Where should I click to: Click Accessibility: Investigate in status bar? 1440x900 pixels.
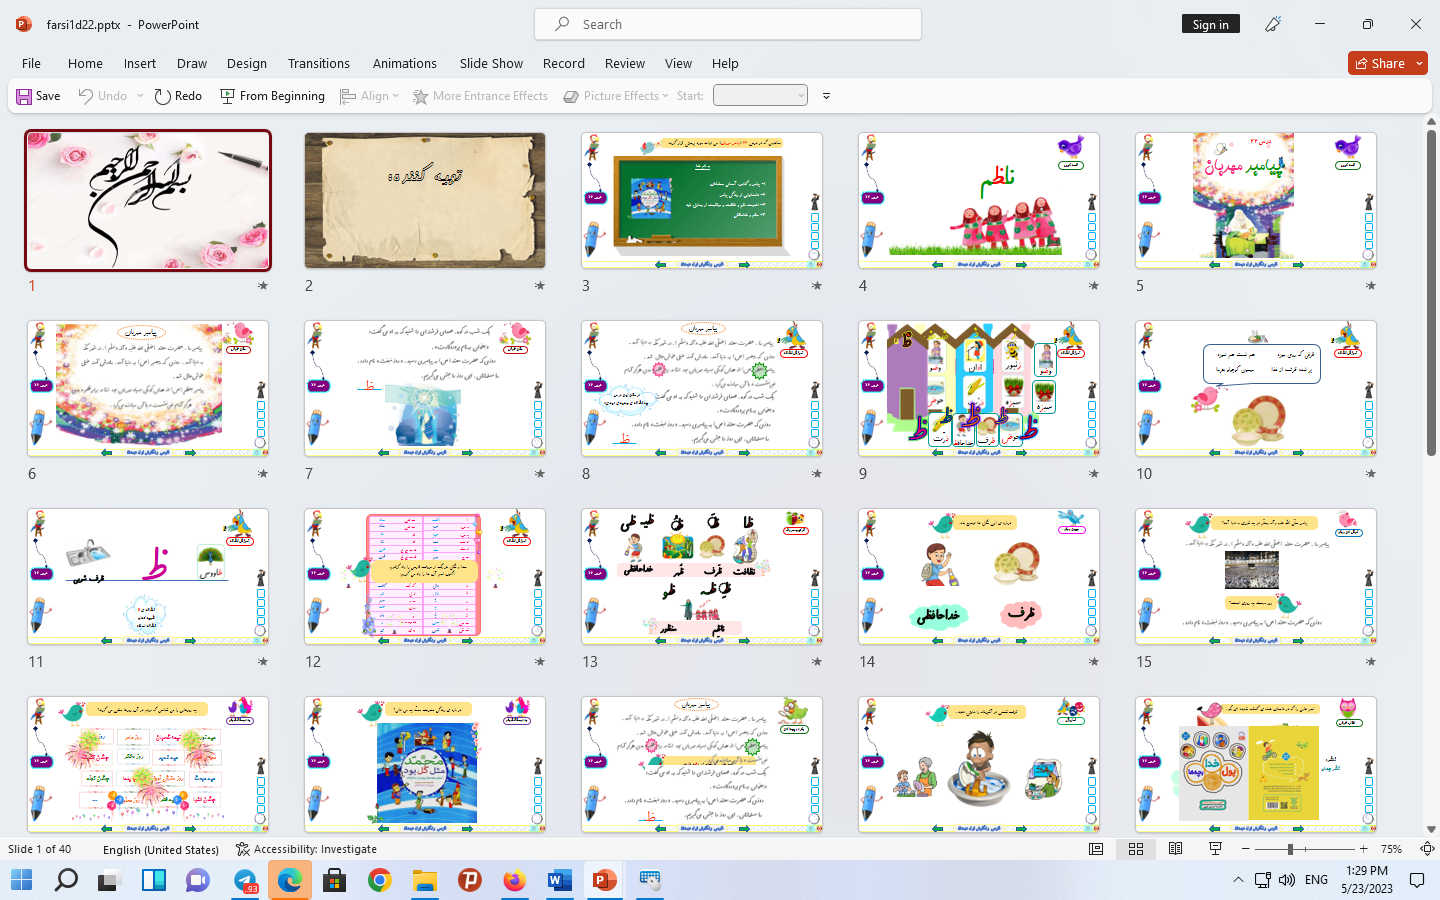(306, 849)
